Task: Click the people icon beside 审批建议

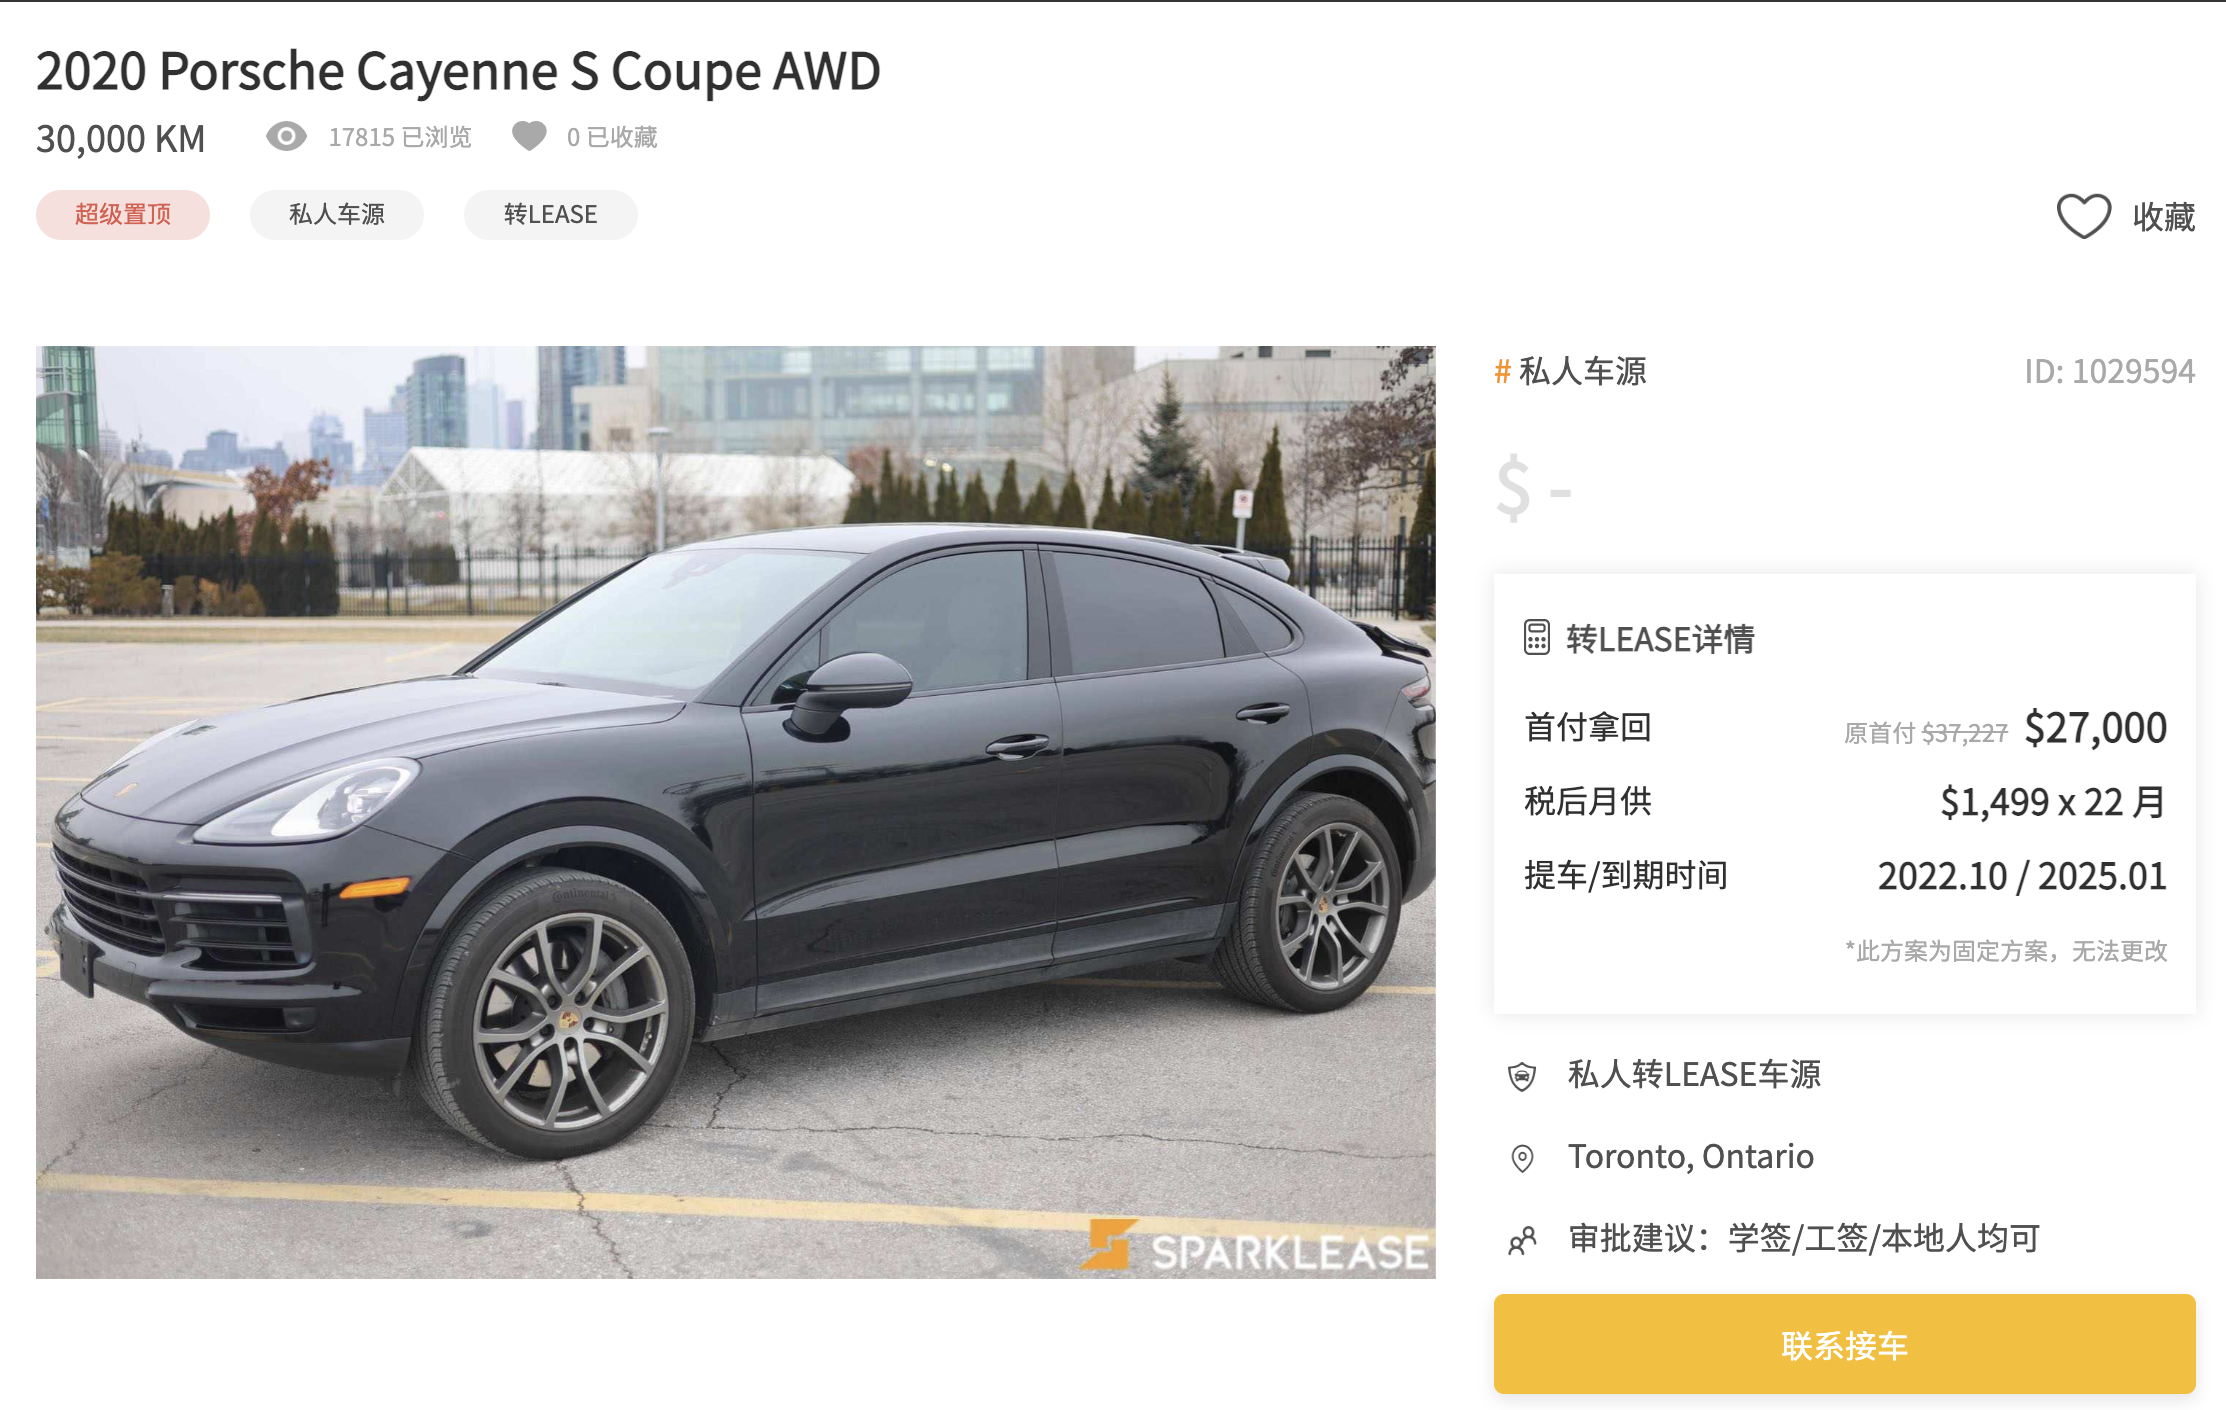Action: [x=1522, y=1241]
